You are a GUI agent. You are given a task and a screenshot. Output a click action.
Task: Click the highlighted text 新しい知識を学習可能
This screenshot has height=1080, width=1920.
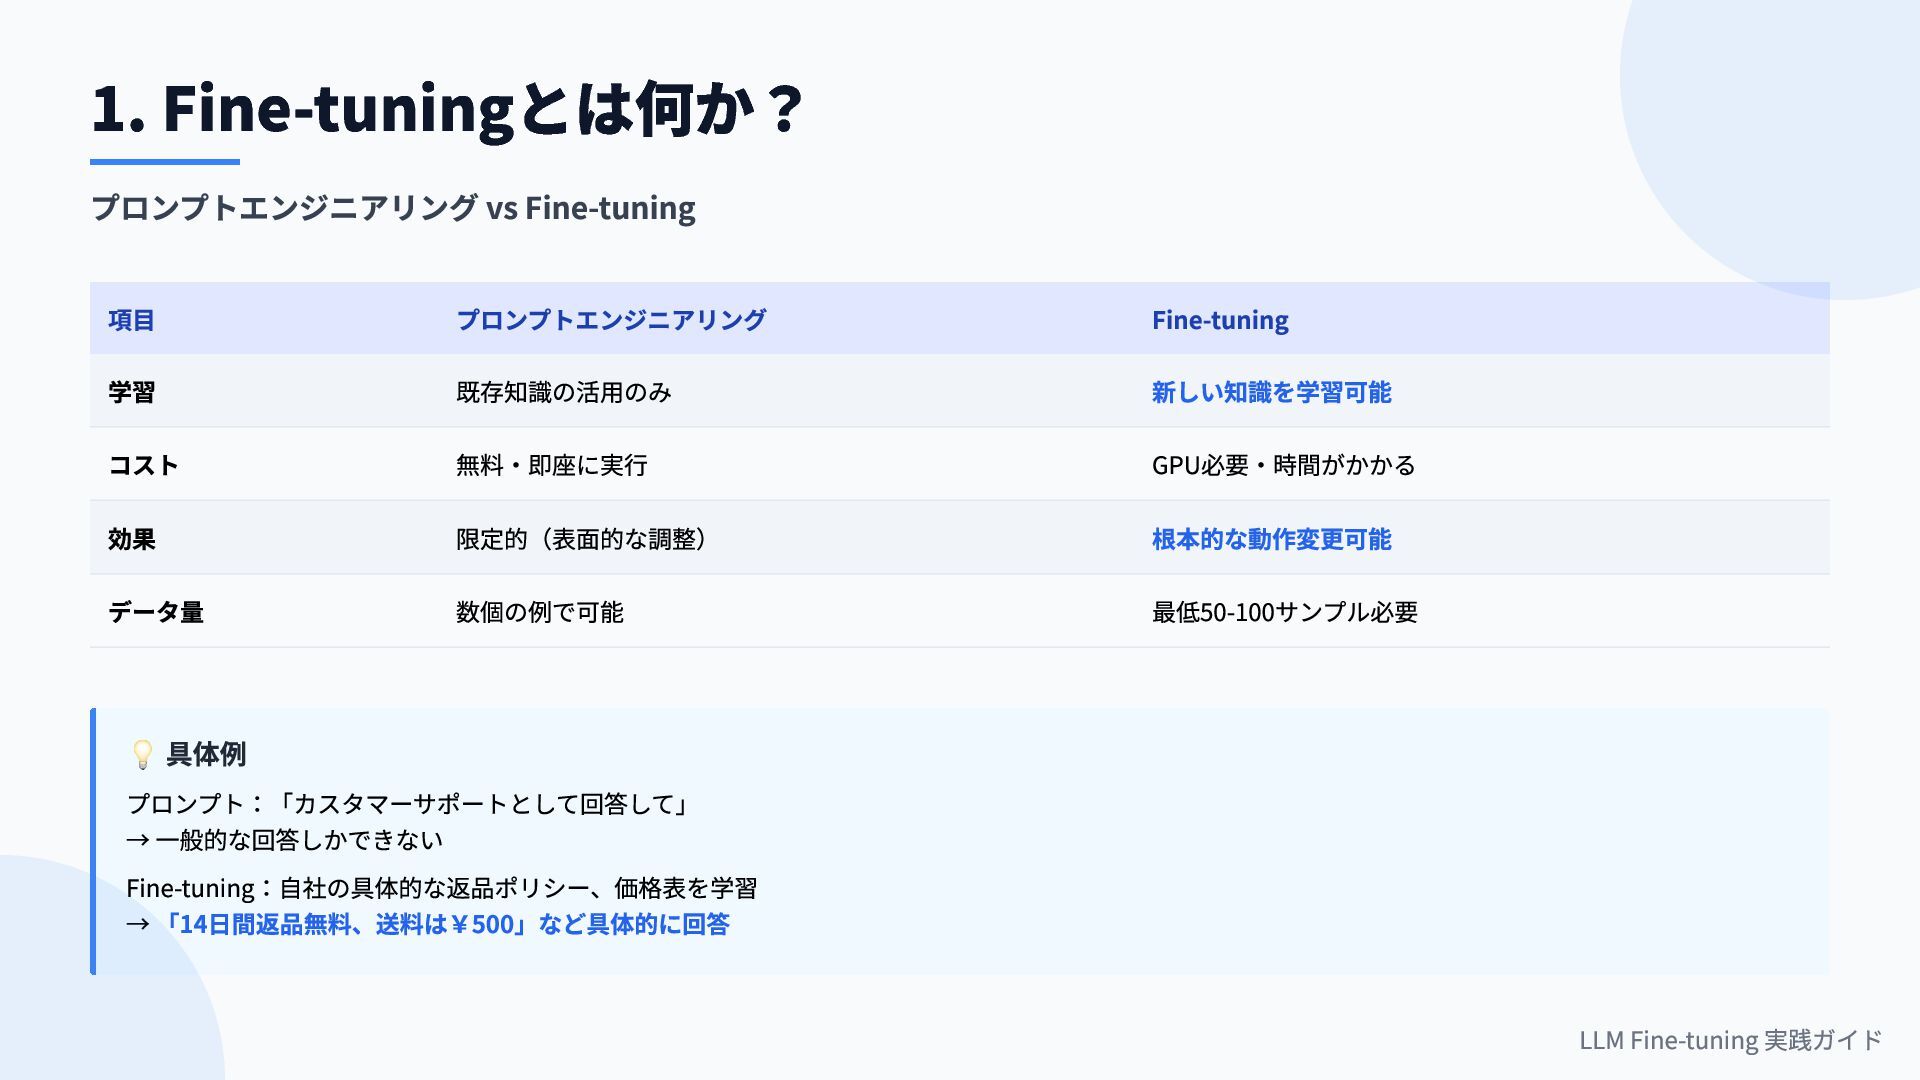point(1271,392)
